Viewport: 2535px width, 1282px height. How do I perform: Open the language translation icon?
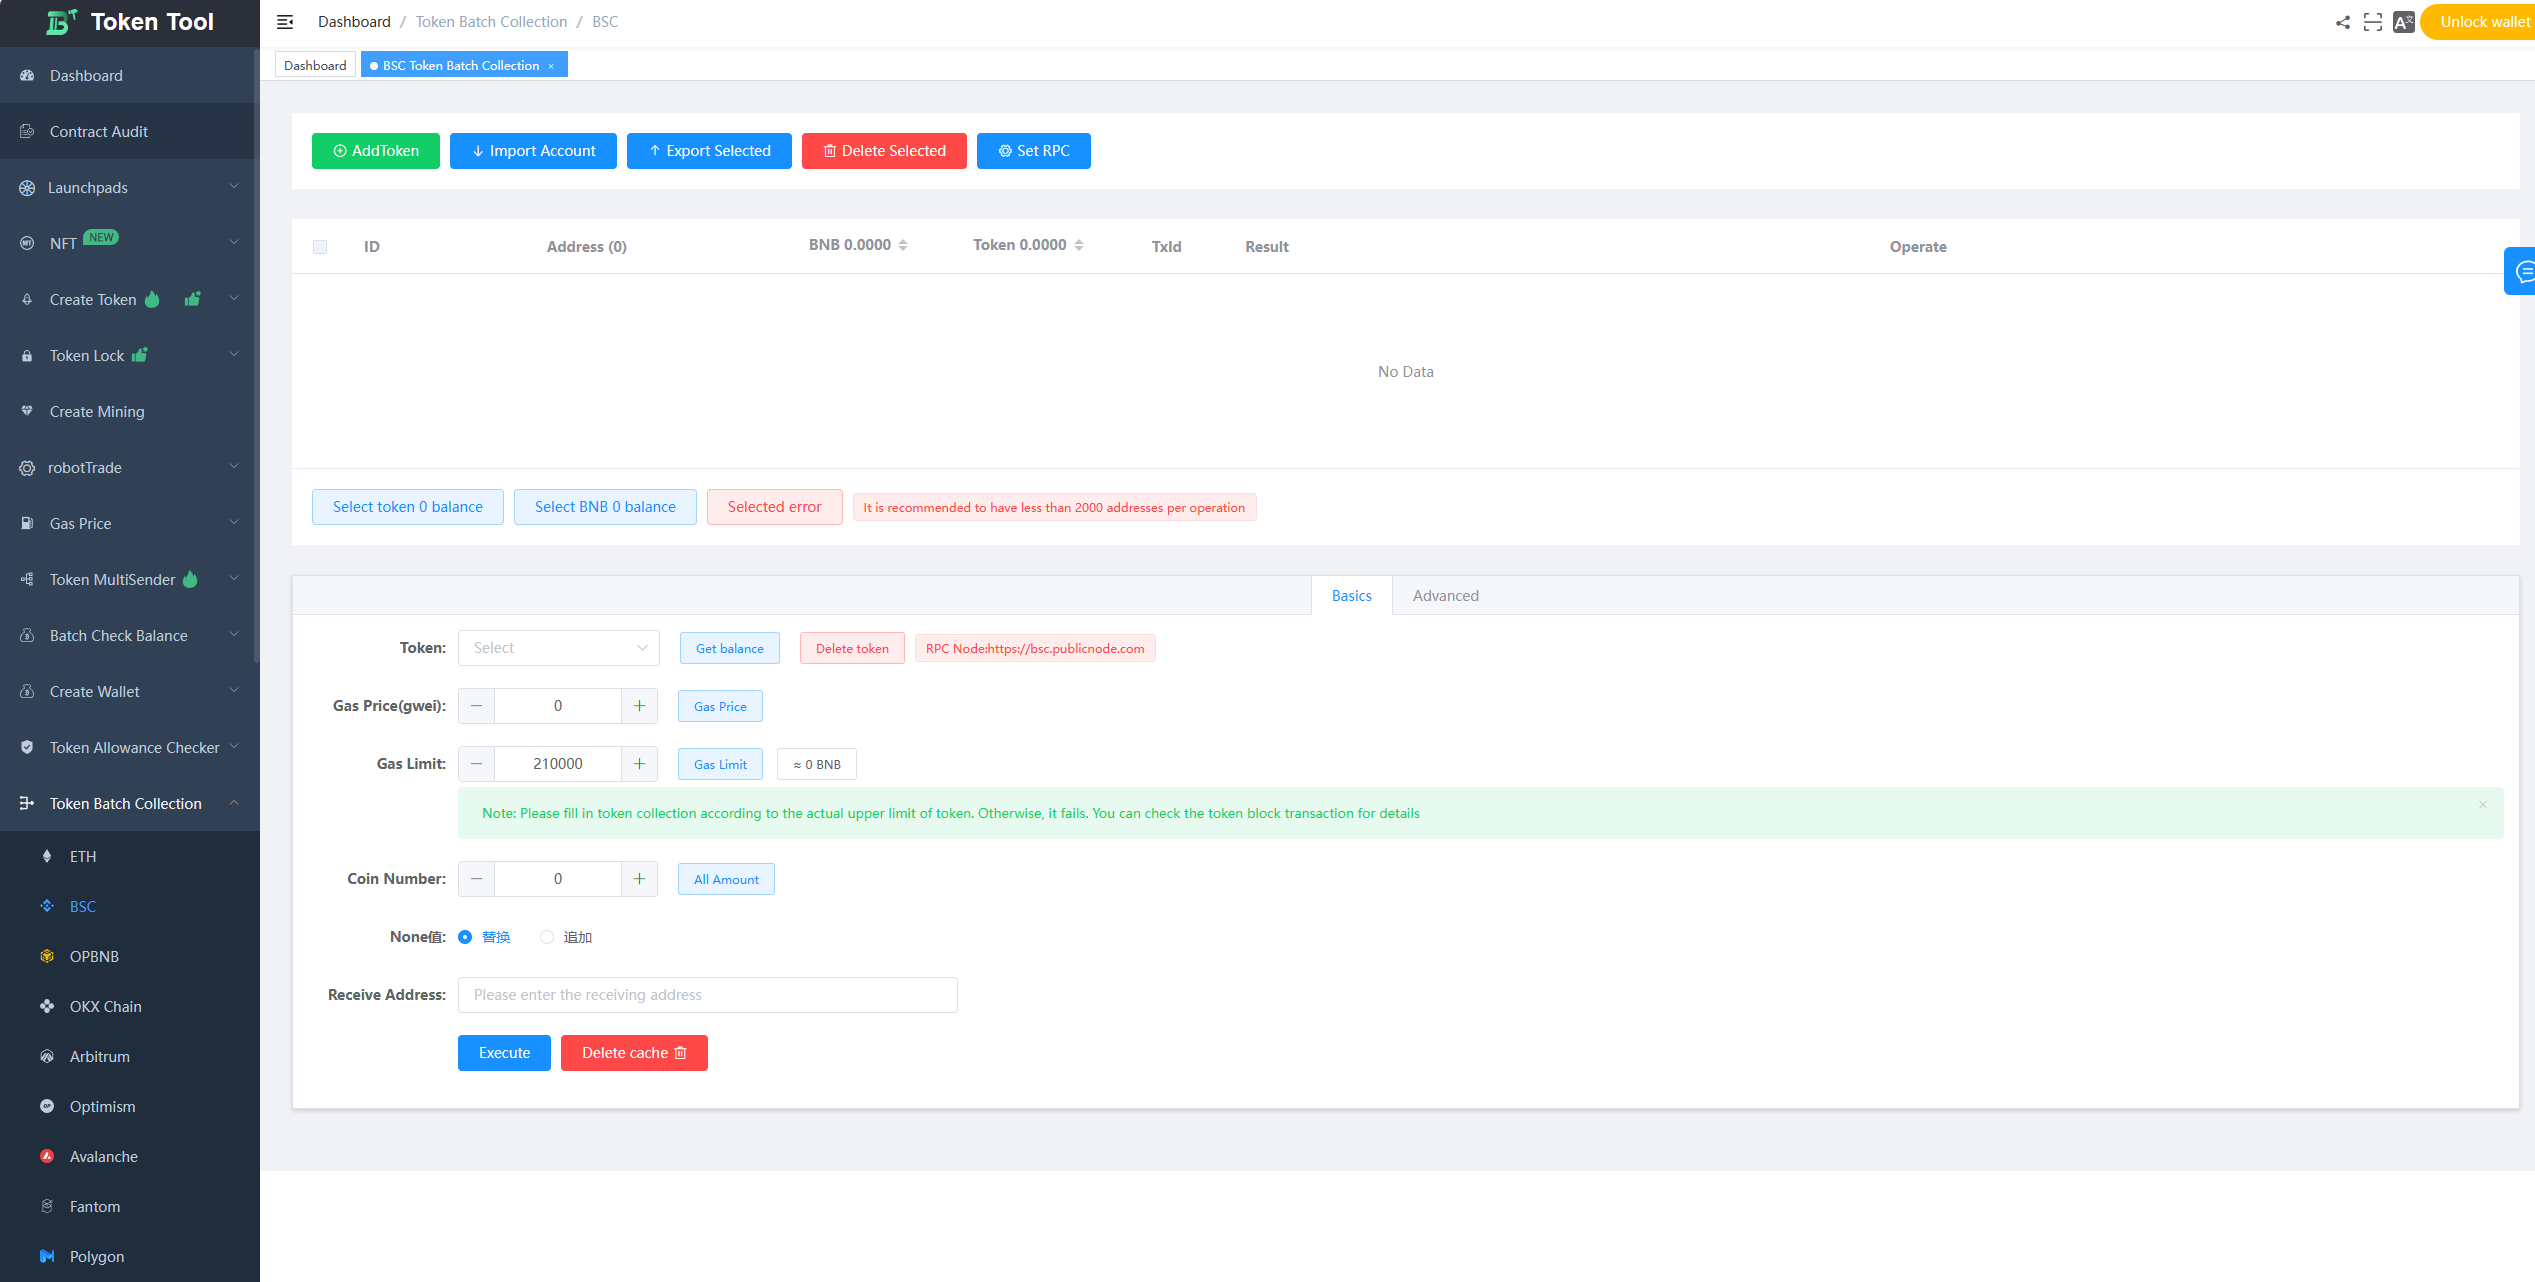tap(2404, 22)
